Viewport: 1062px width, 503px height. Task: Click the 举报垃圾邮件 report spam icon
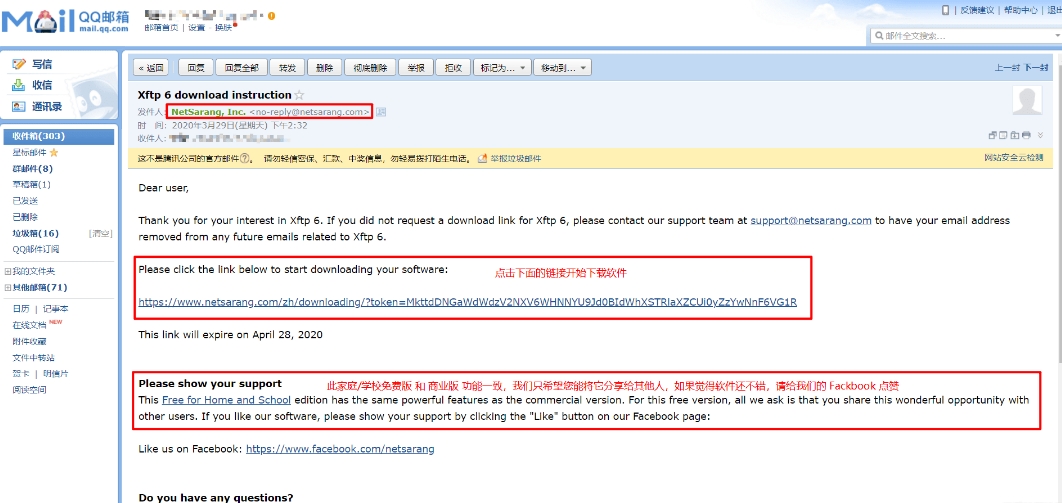click(482, 158)
